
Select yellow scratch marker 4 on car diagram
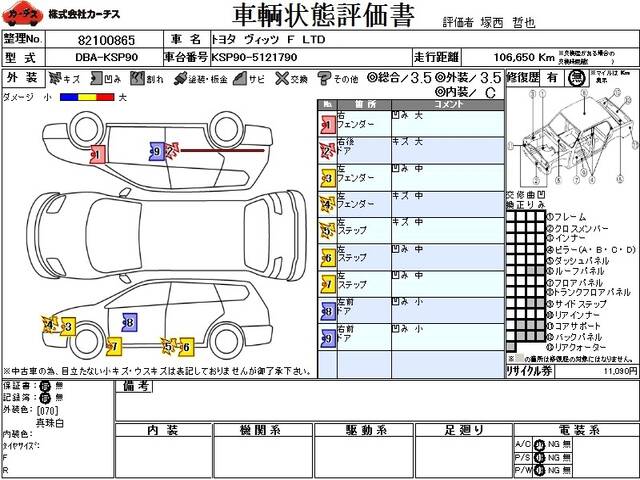(x=50, y=325)
